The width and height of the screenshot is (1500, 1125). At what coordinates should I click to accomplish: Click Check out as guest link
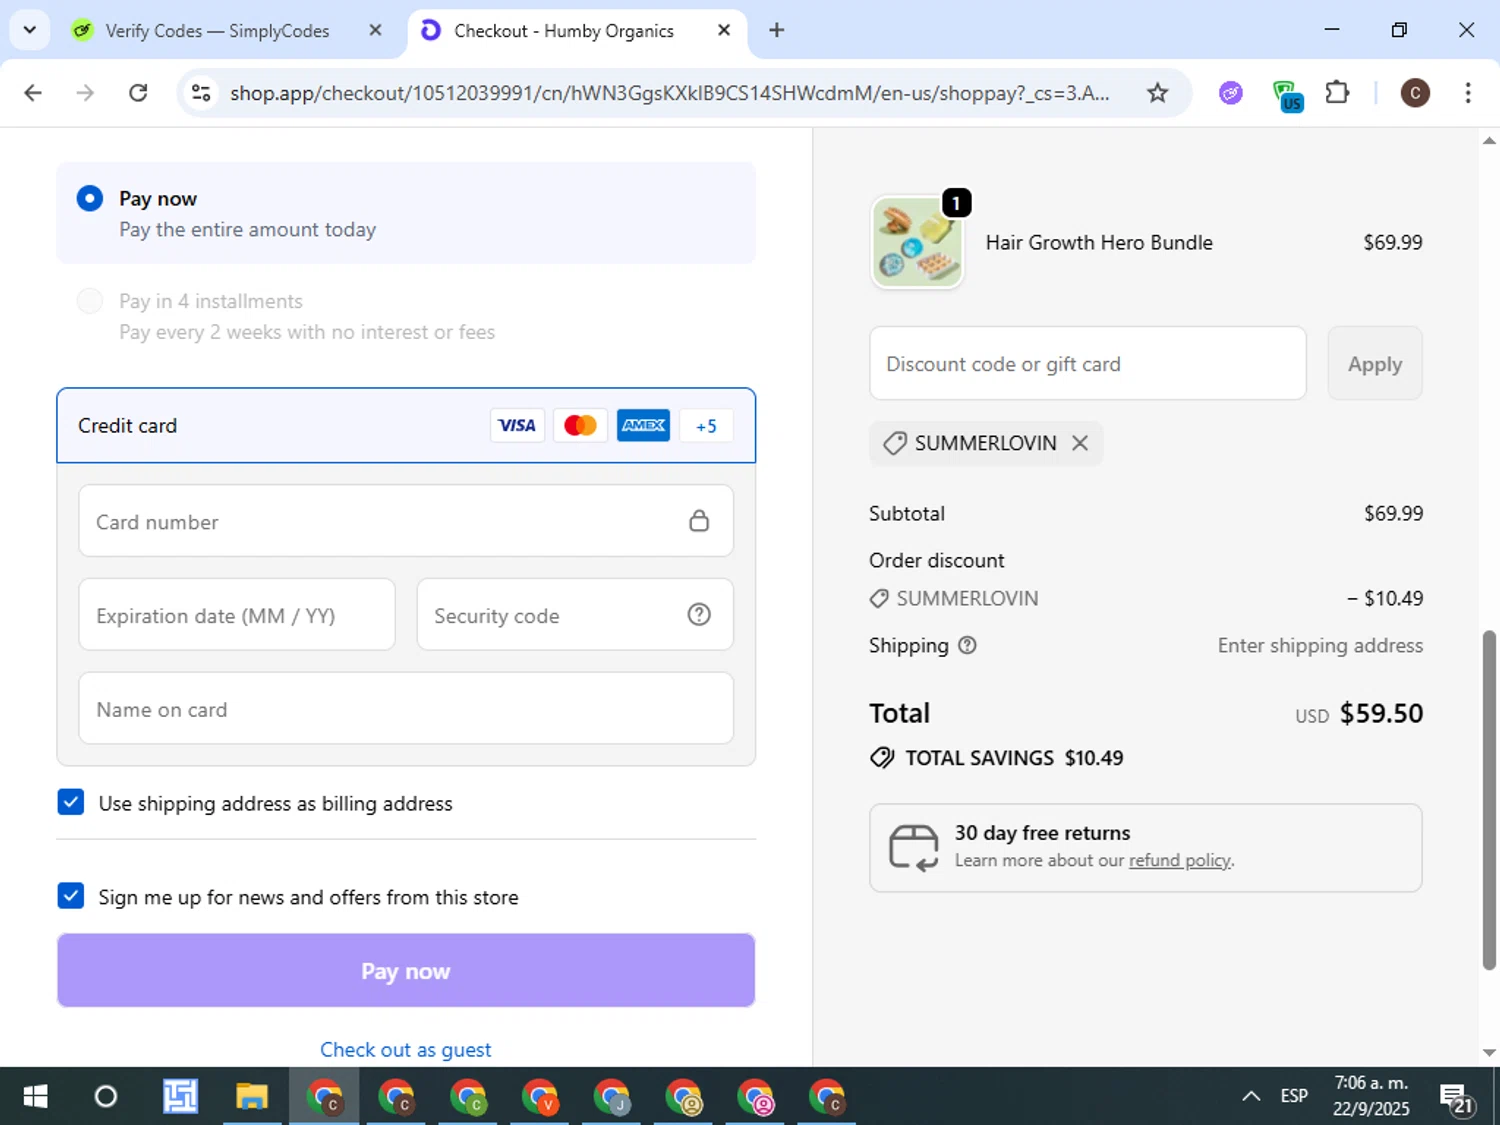(x=406, y=1050)
